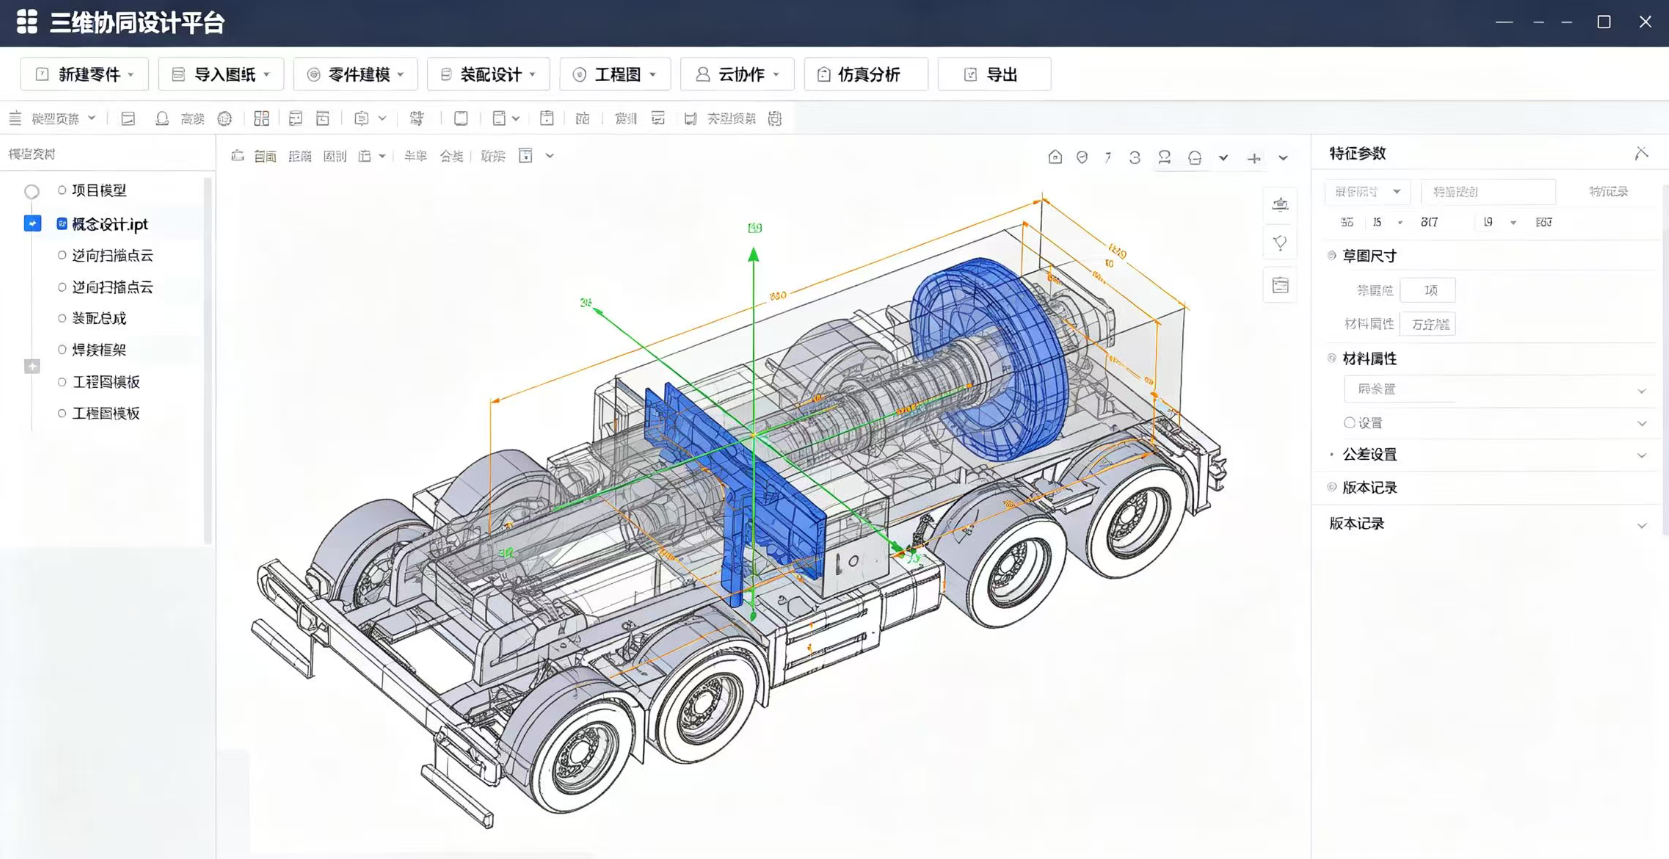Viewport: 1669px width, 859px height.
Task: Open the dropdown arrow on 新建零件
Action: [131, 75]
